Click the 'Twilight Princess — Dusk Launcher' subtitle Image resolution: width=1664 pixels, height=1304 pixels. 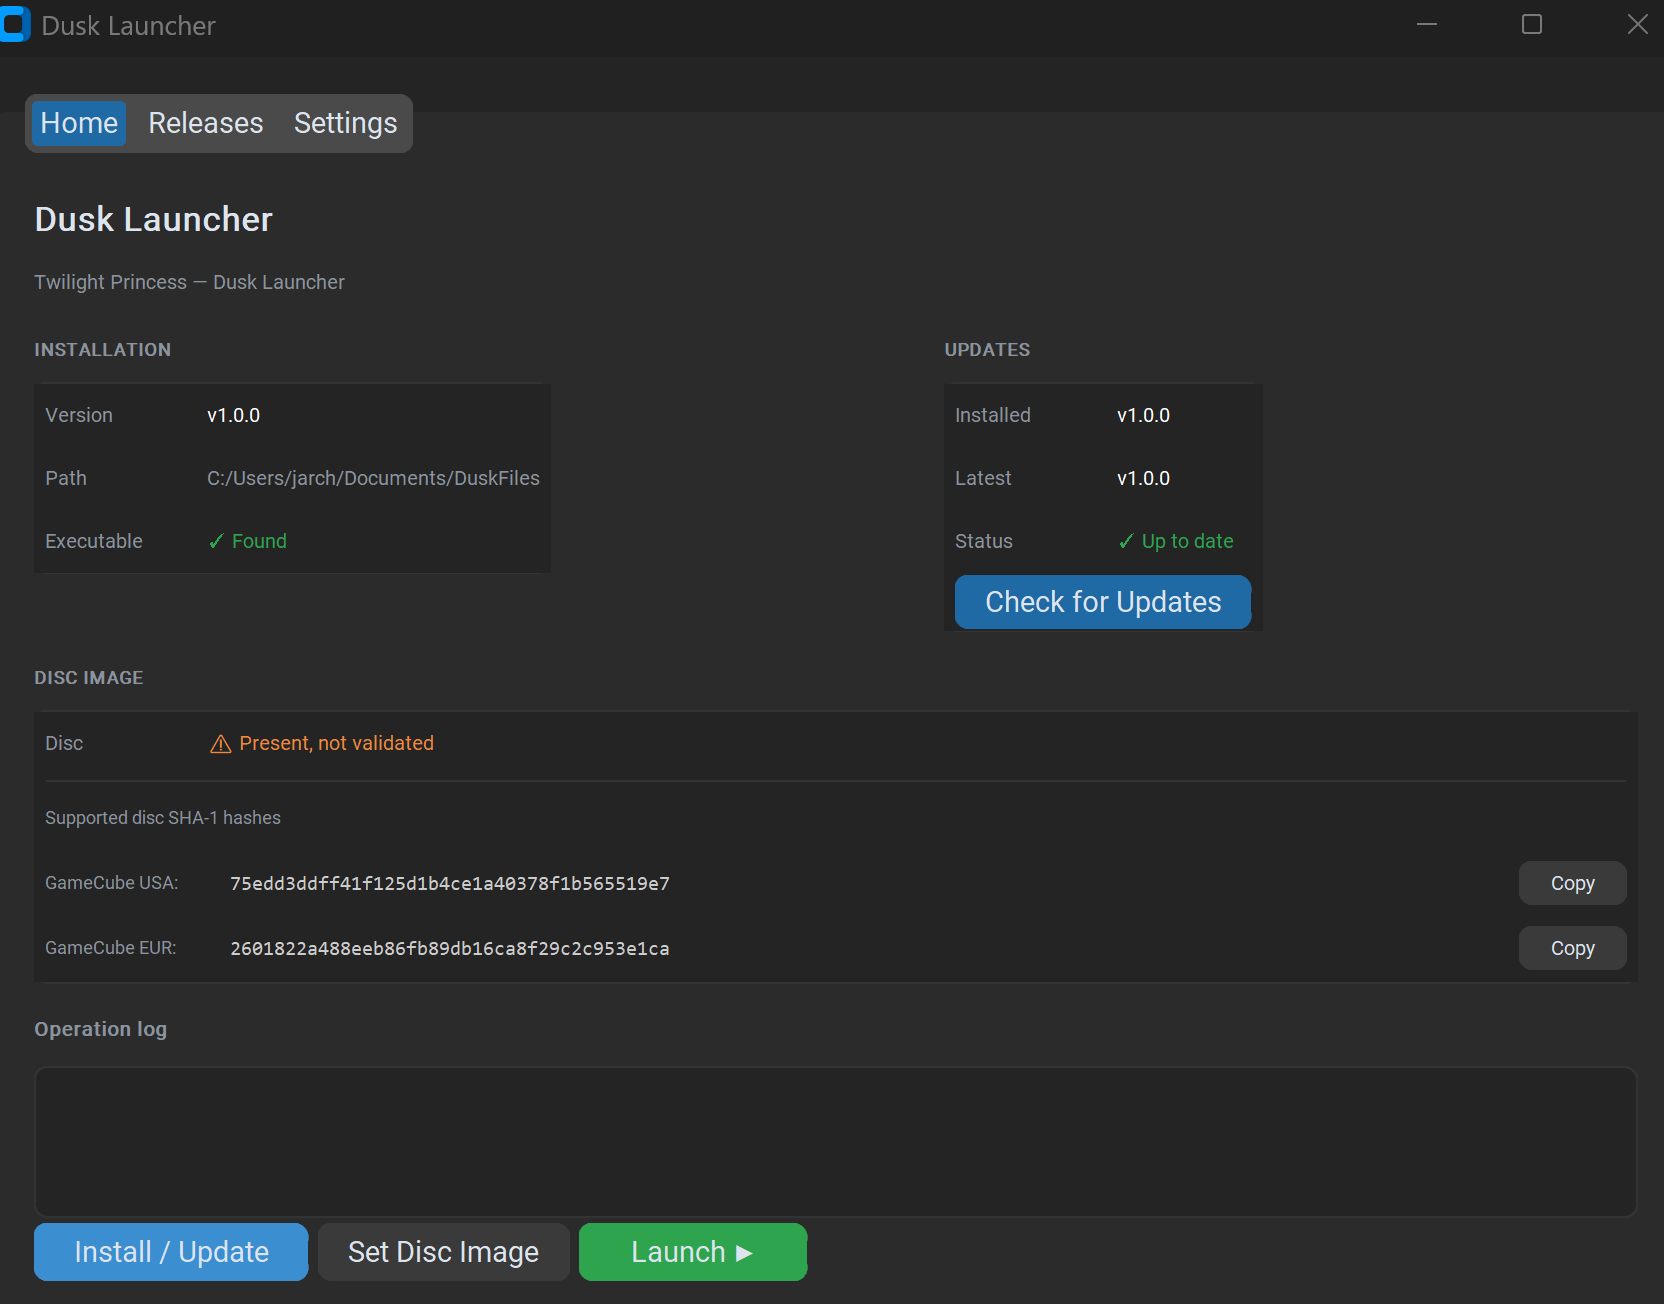(x=189, y=282)
